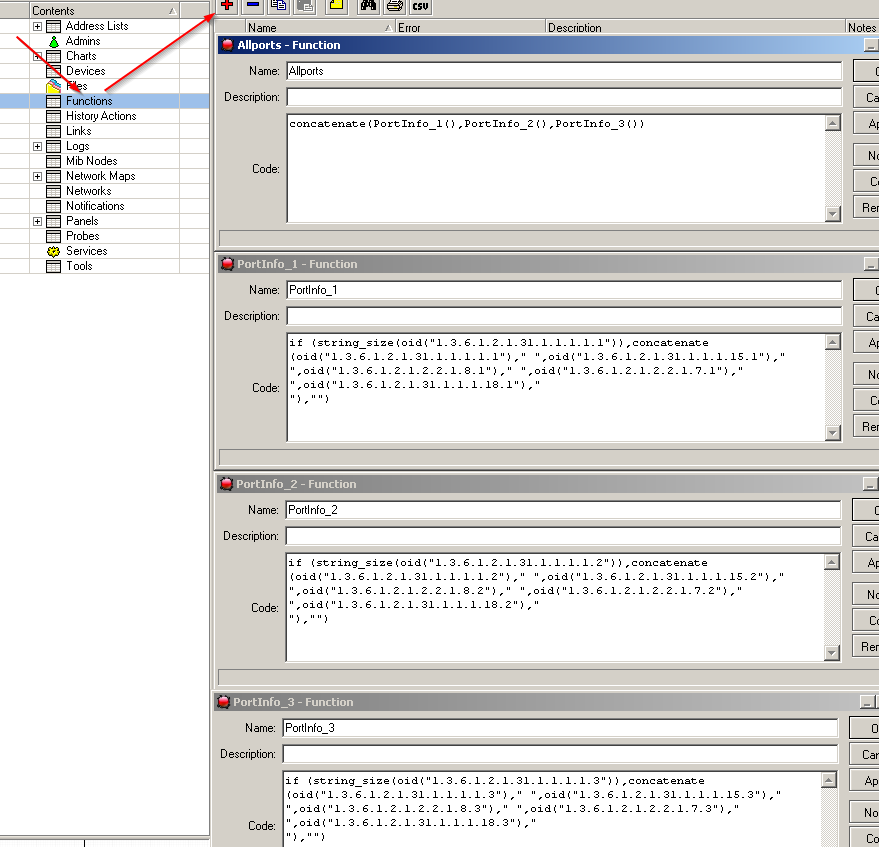Screen dimensions: 879x847
Task: Expand the Logs tree node
Action: pos(37,146)
